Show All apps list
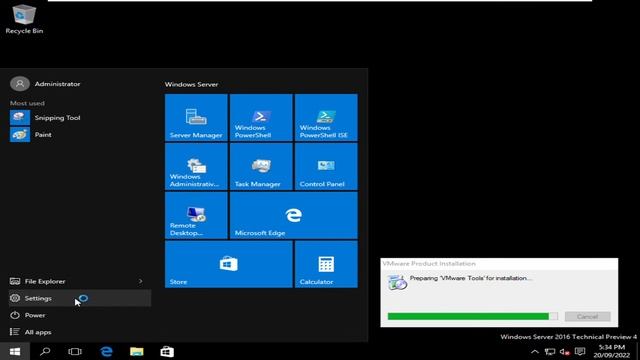The image size is (640, 360). (80, 332)
